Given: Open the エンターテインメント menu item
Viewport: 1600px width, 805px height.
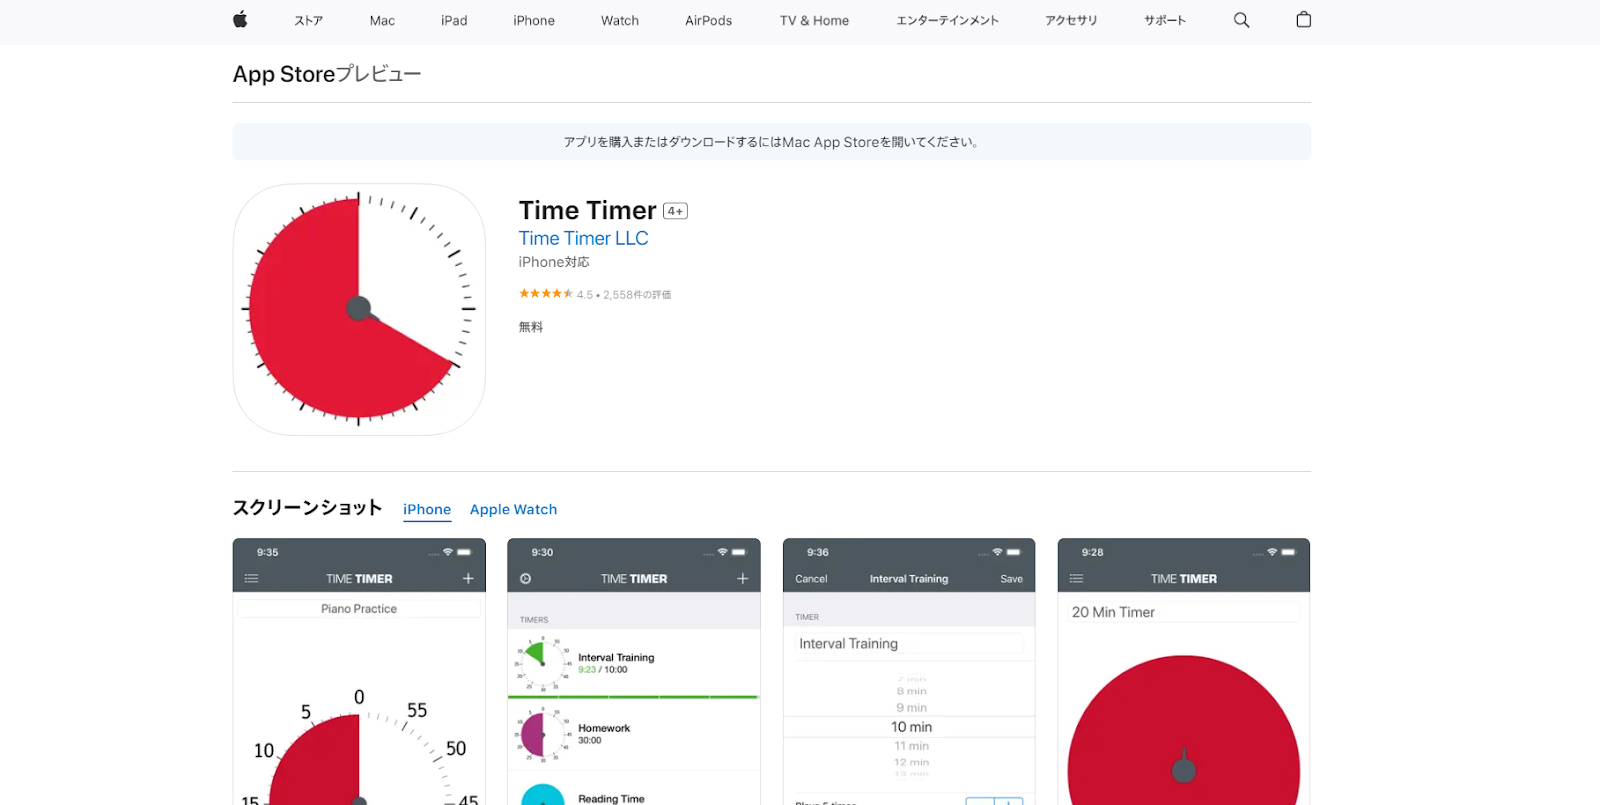Looking at the screenshot, I should (947, 20).
